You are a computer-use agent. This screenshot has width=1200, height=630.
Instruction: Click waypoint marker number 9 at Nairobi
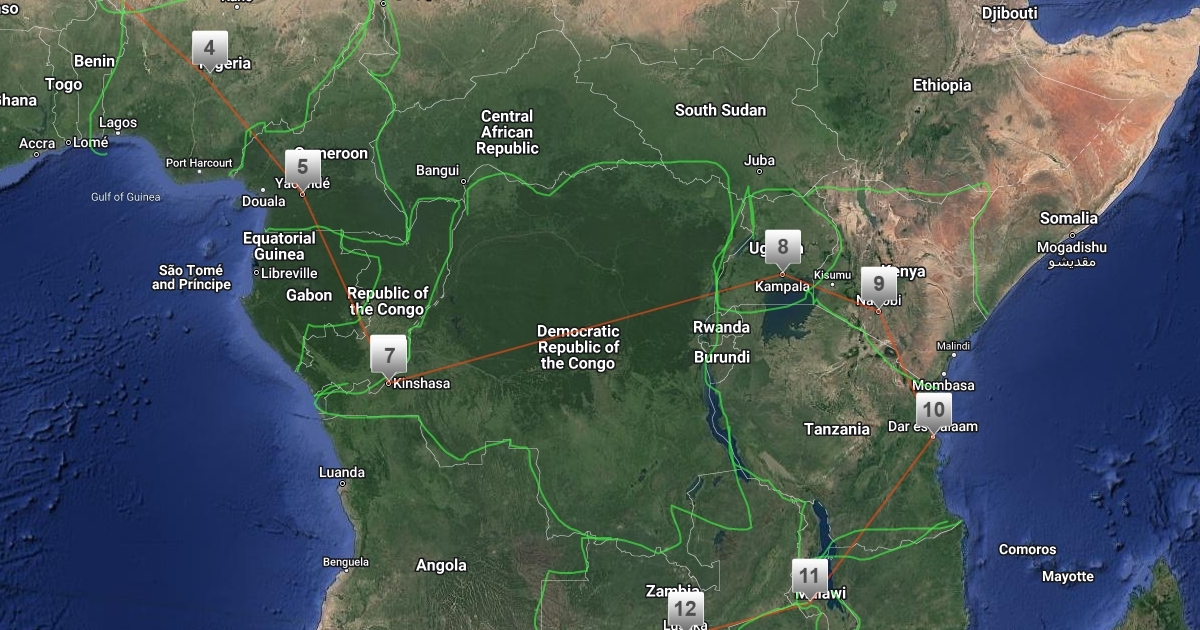(879, 284)
